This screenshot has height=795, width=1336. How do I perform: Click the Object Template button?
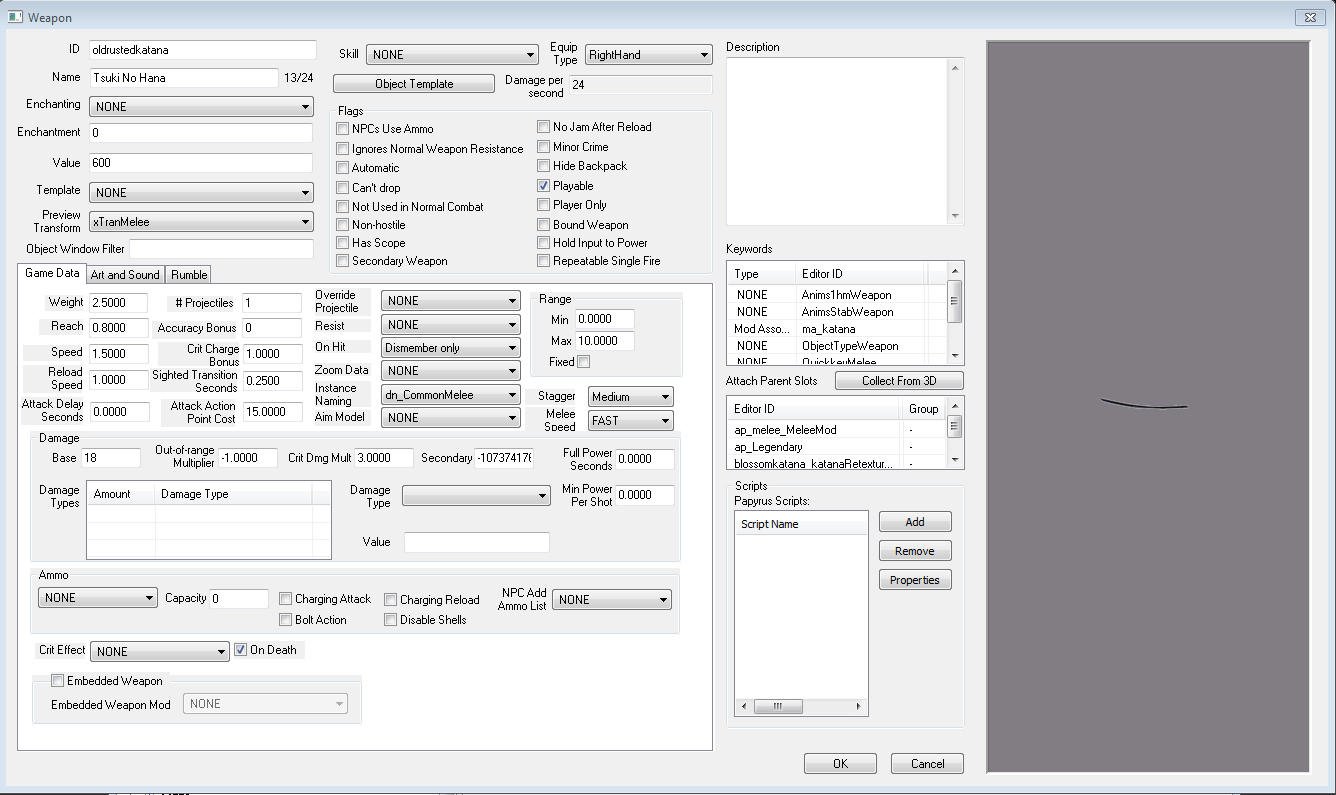pos(414,84)
